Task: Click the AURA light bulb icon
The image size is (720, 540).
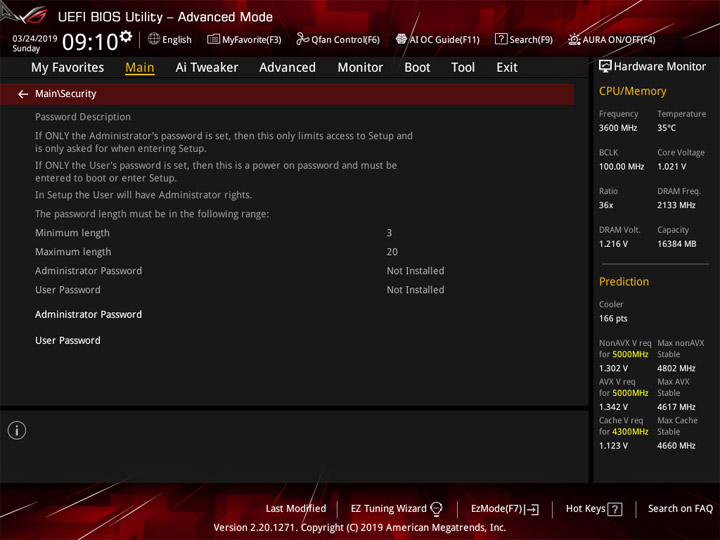Action: coord(574,39)
